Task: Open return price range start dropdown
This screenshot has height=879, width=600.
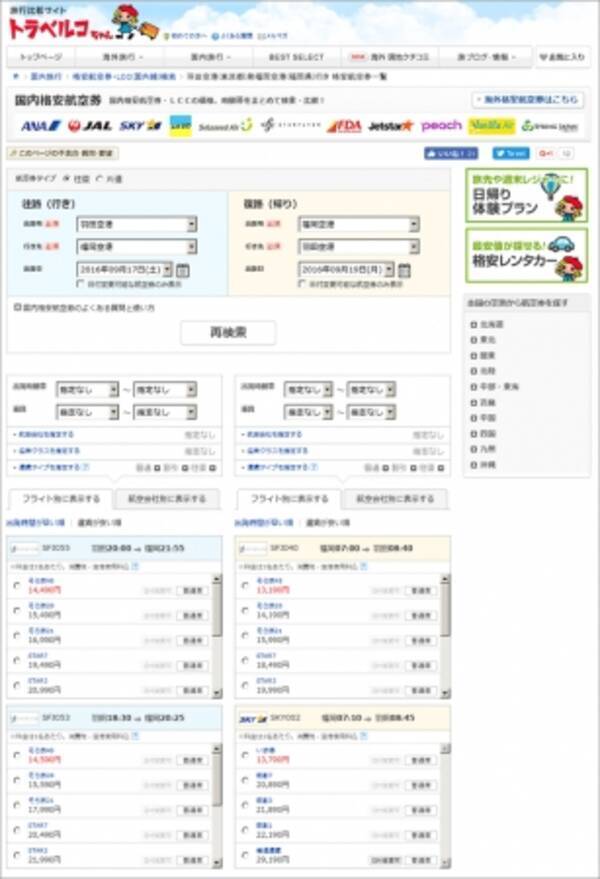Action: coord(308,413)
